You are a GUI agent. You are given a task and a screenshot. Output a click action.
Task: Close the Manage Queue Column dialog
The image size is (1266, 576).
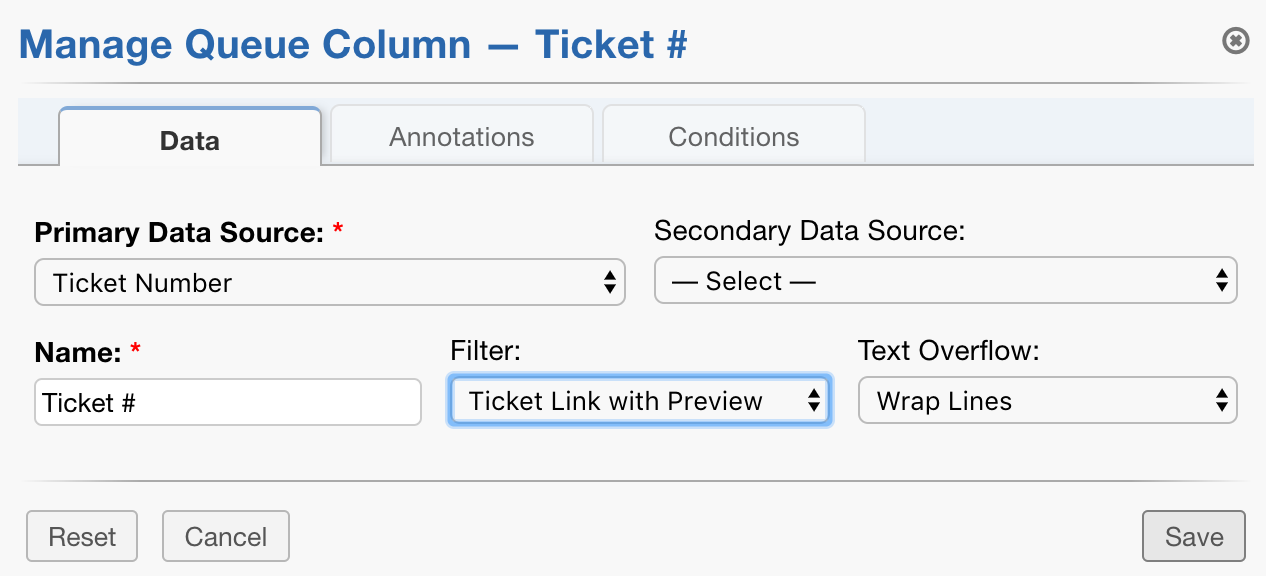click(x=1235, y=41)
